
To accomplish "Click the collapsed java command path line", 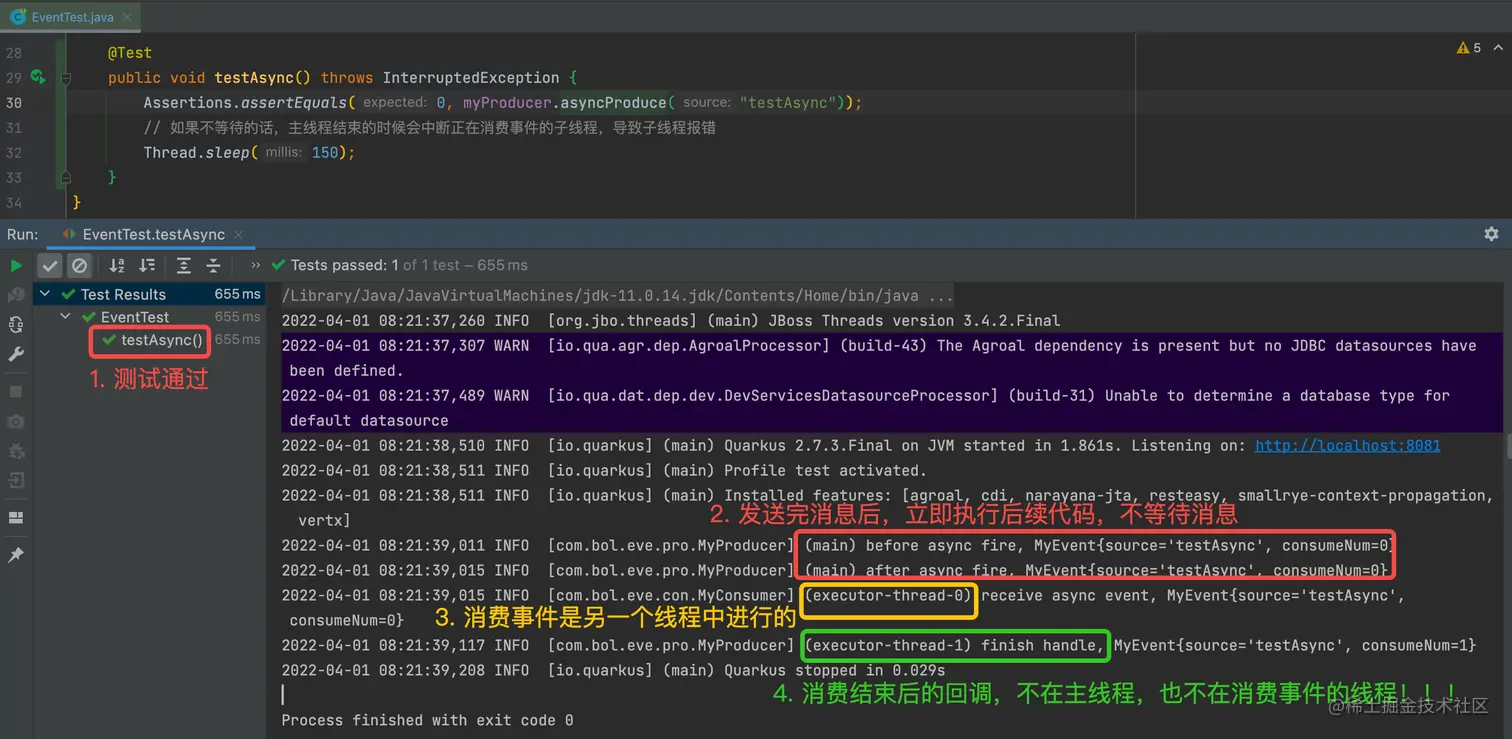I will (617, 295).
